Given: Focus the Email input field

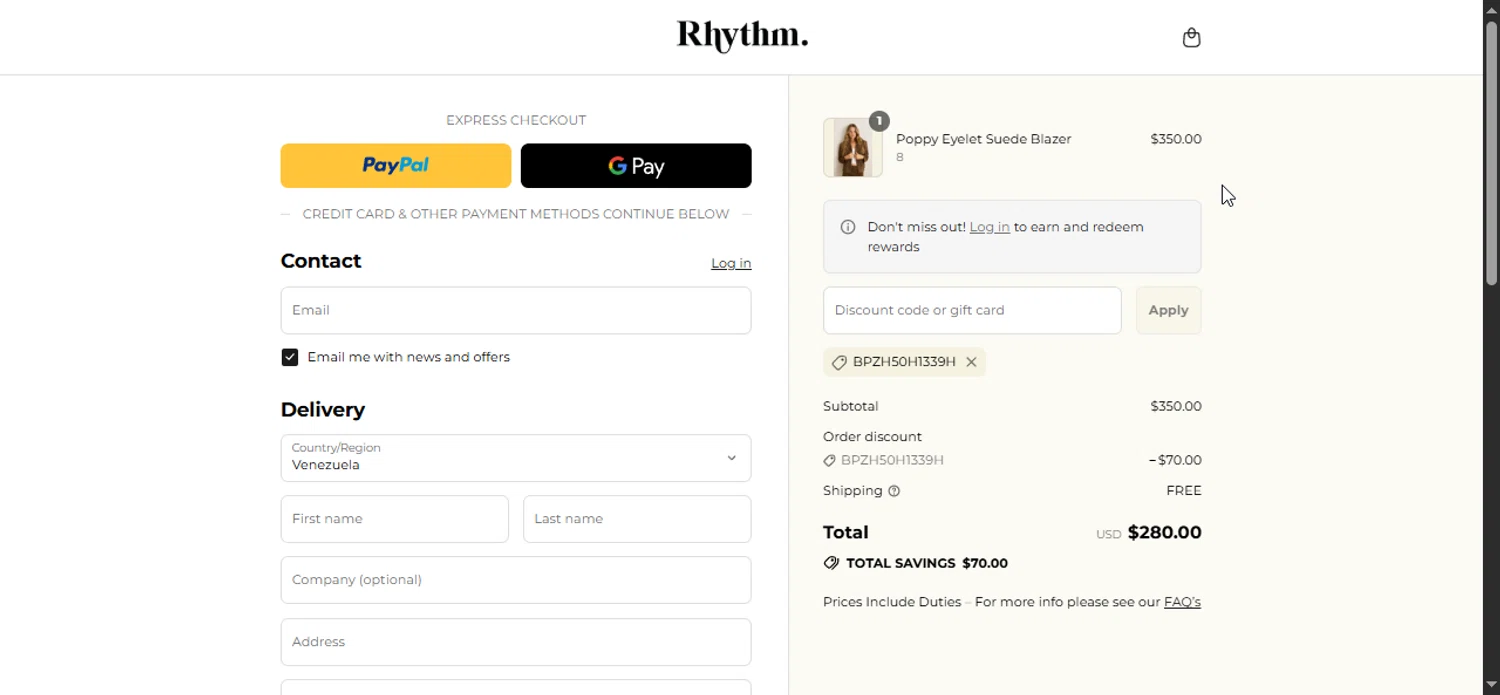Looking at the screenshot, I should pos(516,310).
